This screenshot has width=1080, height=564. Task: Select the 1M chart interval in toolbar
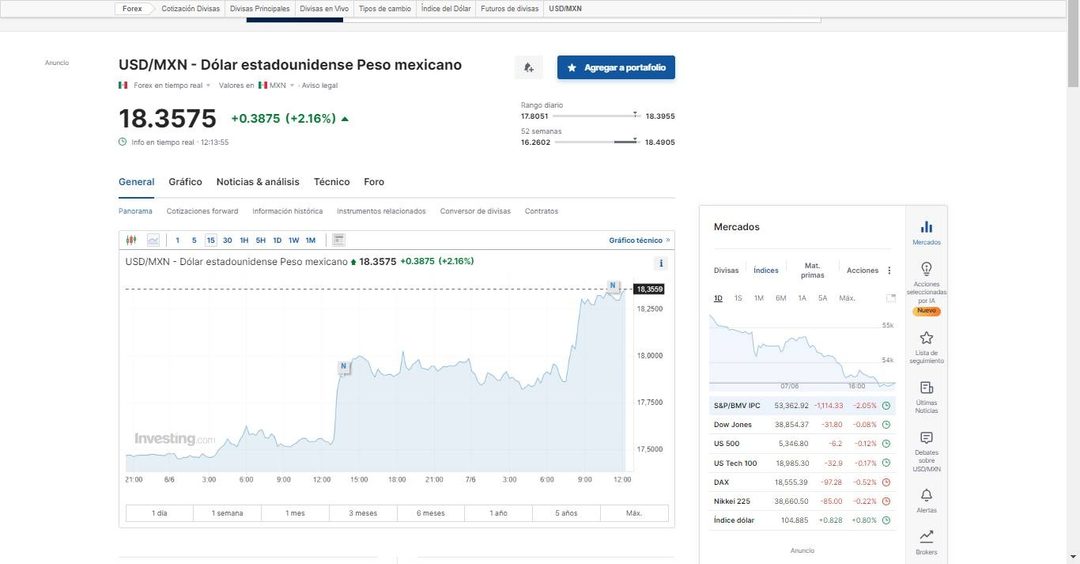(311, 240)
